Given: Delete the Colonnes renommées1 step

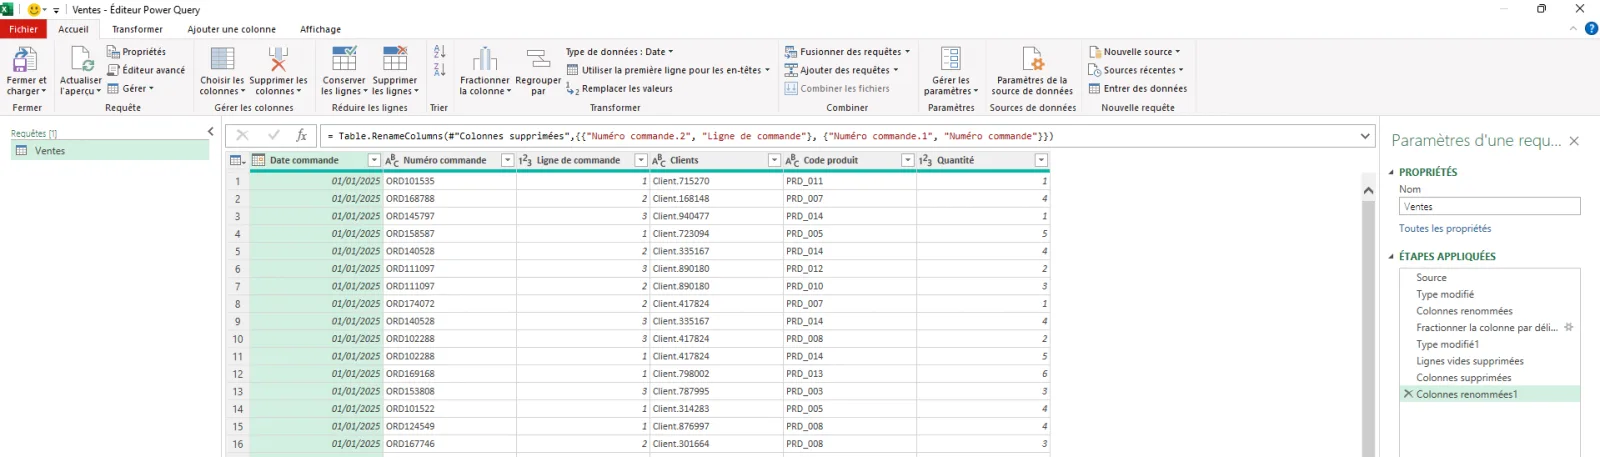Looking at the screenshot, I should click(x=1408, y=394).
